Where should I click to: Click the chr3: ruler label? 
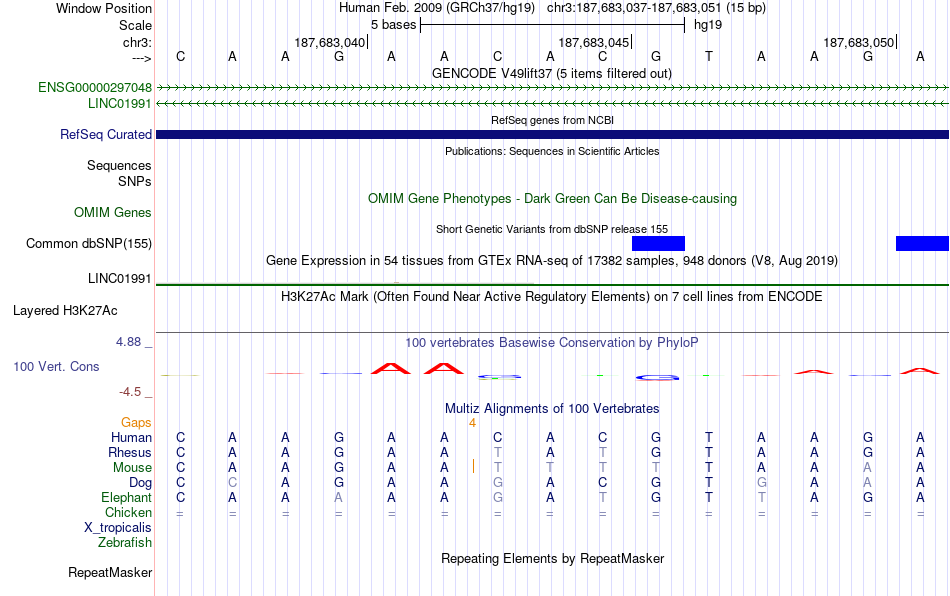(137, 42)
